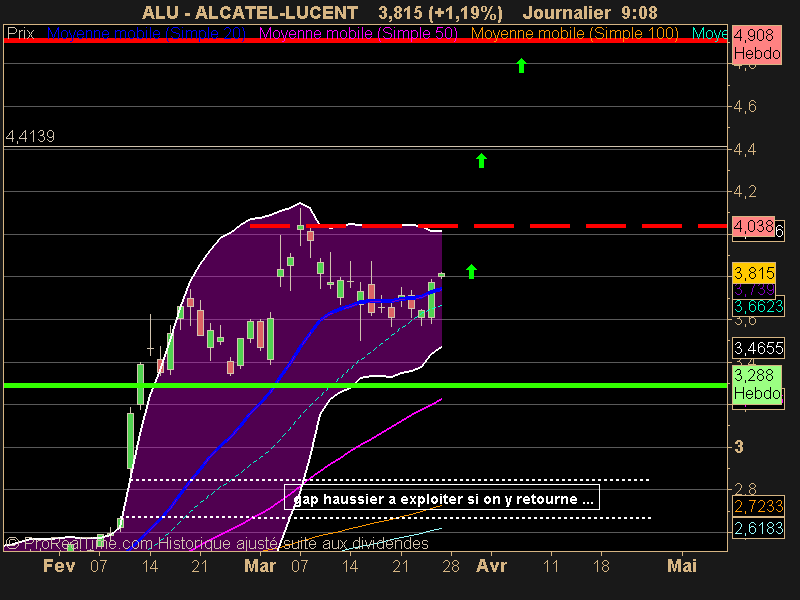Click the 3,4655 price tag
The image size is (800, 600).
[758, 348]
